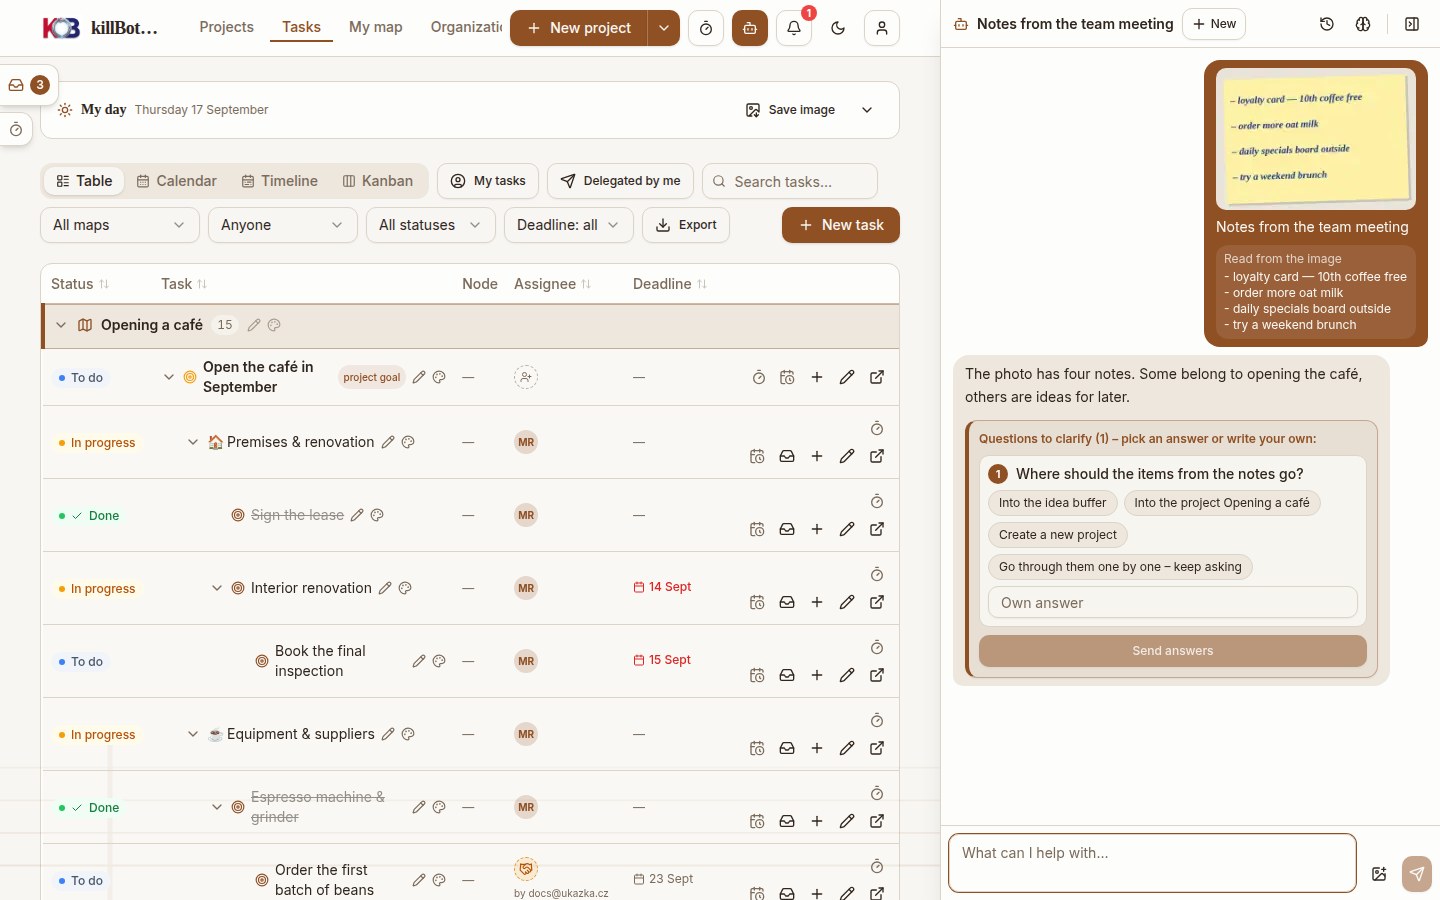Open the sticky notes image thumbnail
This screenshot has width=1440, height=900.
[1316, 139]
